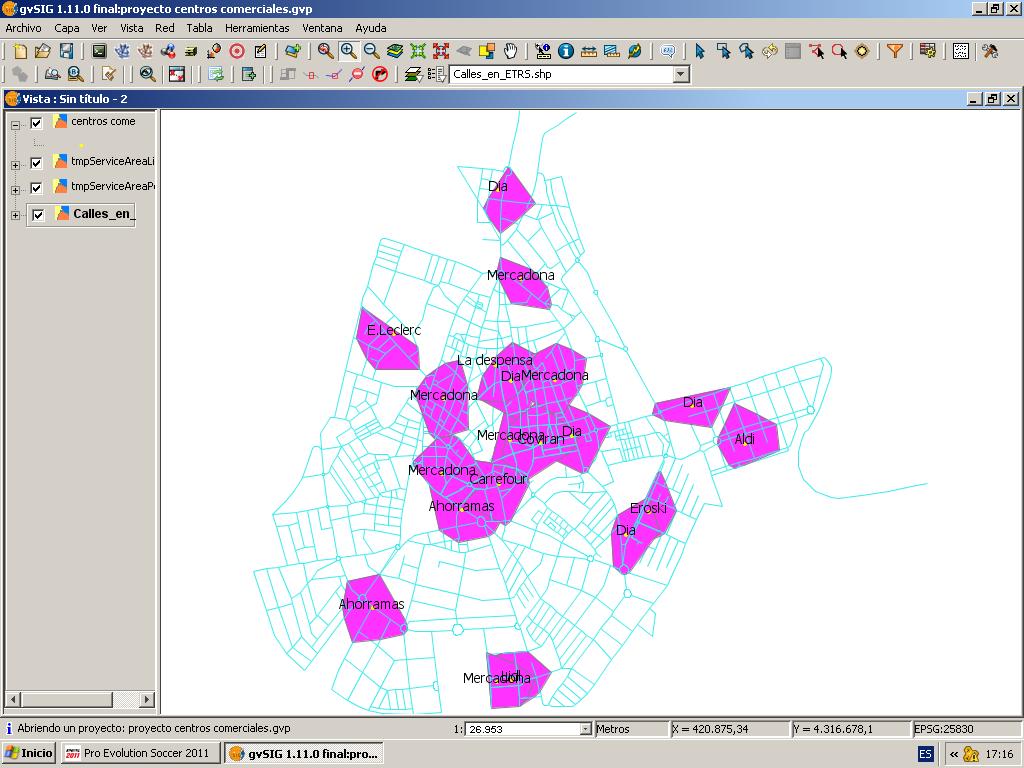This screenshot has width=1024, height=768.
Task: Open the Herramientas menu
Action: click(x=257, y=28)
